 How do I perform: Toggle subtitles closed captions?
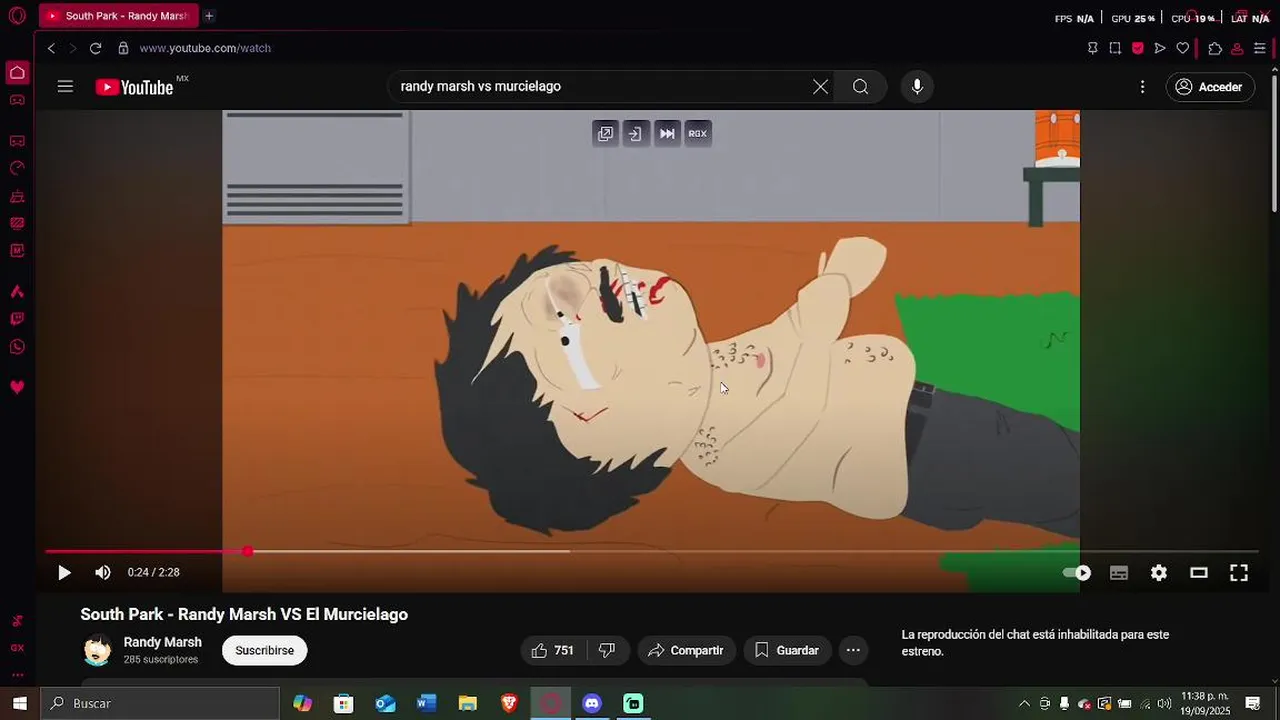click(x=1119, y=573)
